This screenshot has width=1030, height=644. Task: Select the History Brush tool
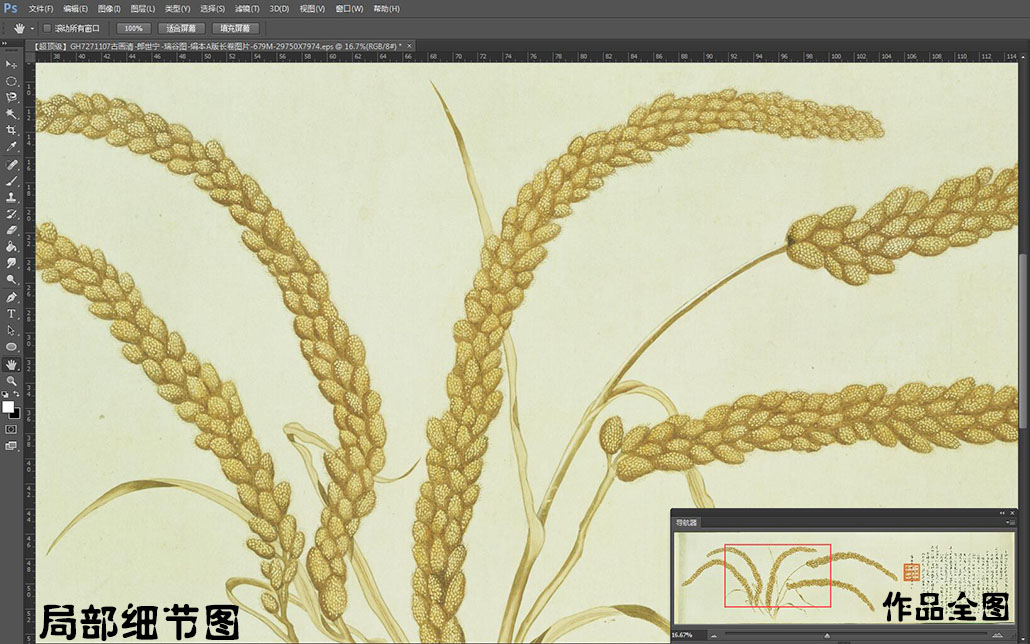[11, 214]
